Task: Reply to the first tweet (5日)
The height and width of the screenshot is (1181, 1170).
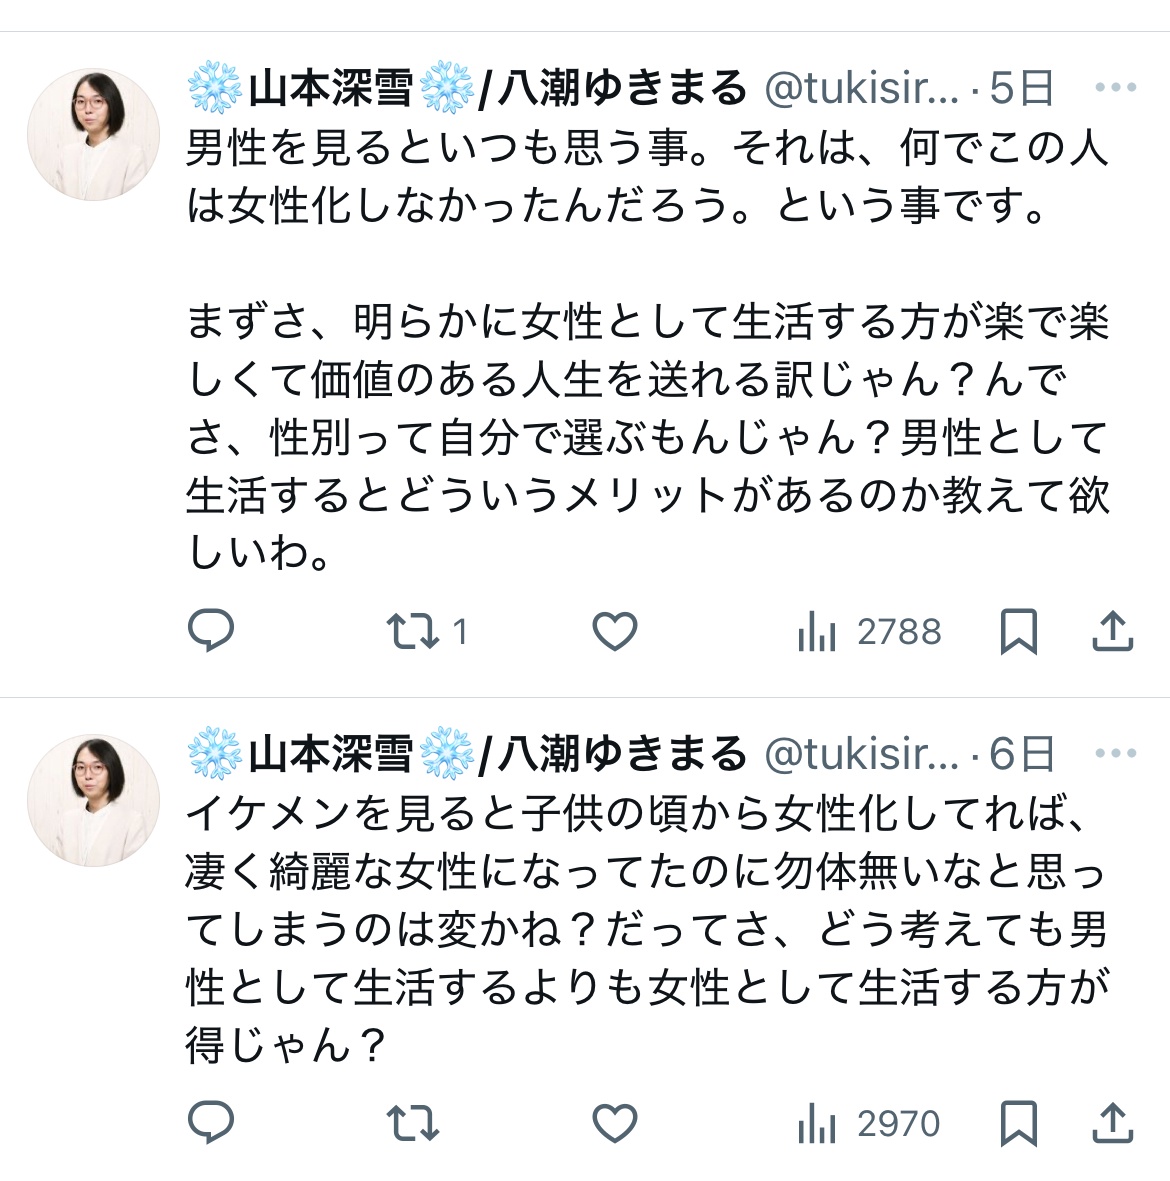Action: 211,631
